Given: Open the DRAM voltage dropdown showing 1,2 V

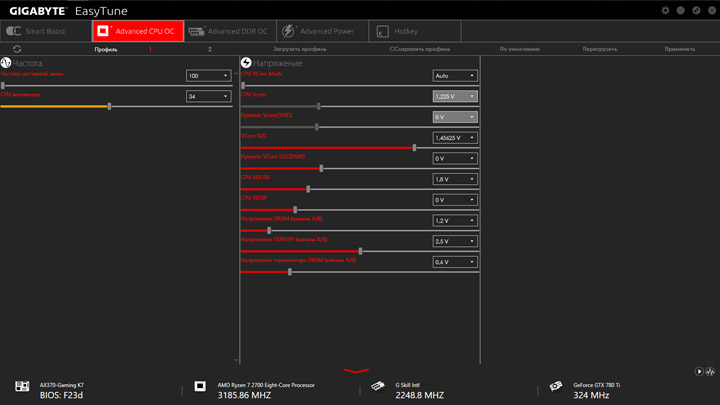Looking at the screenshot, I should pyautogui.click(x=455, y=220).
